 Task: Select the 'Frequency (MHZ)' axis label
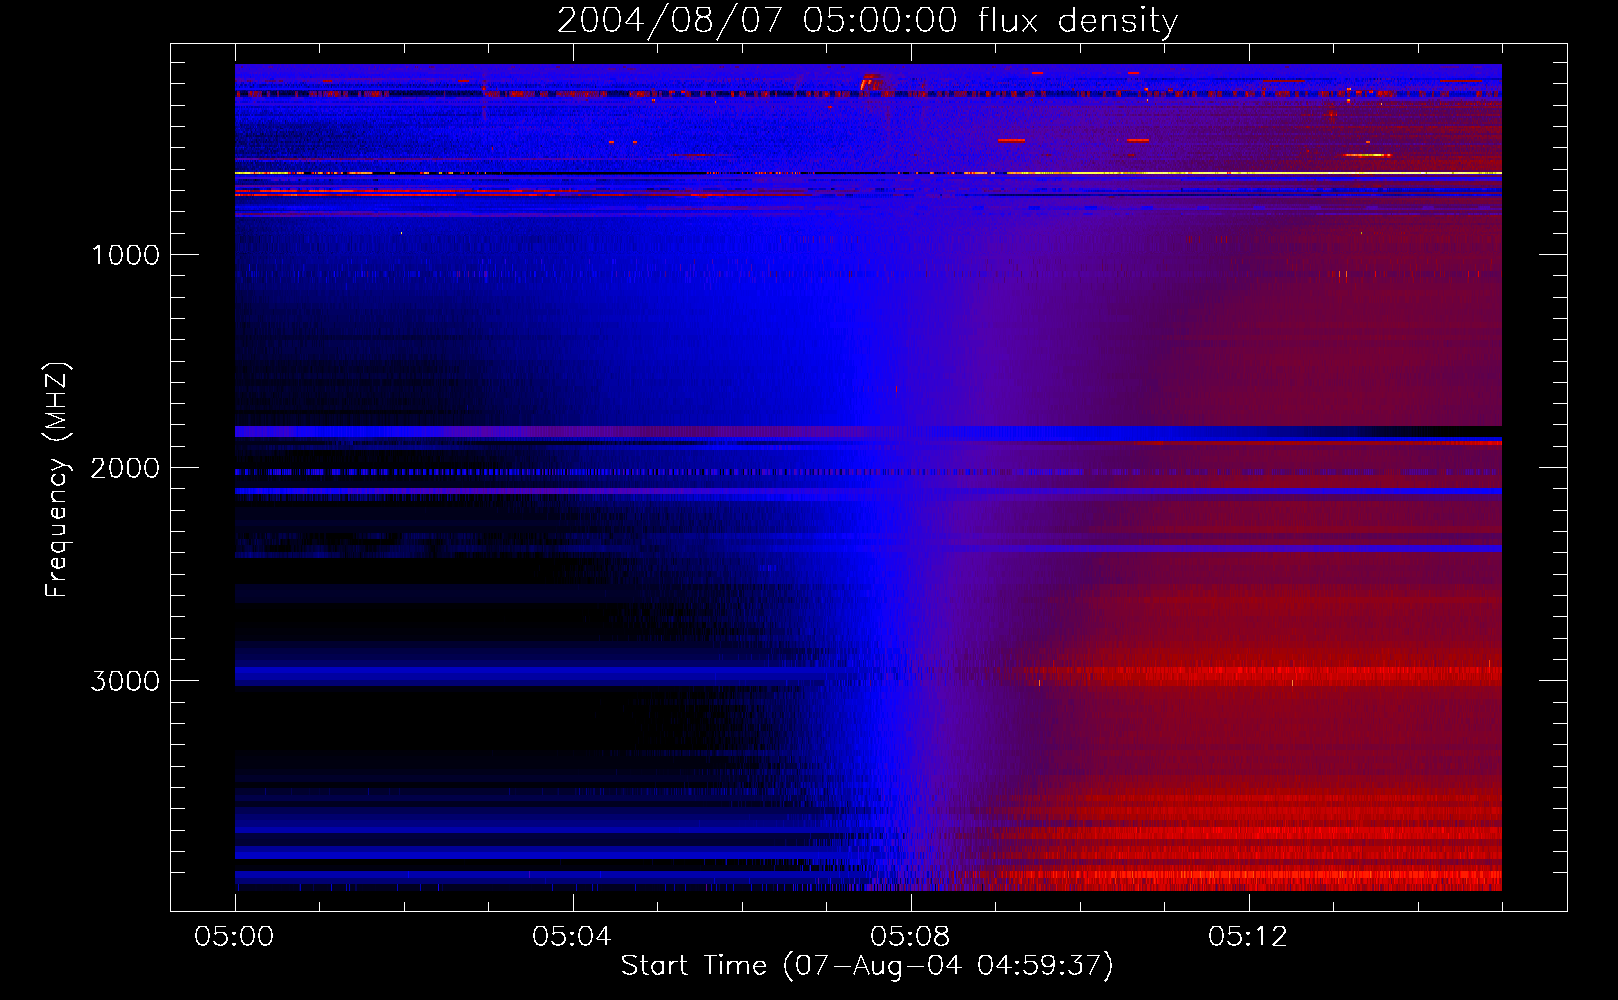57,480
